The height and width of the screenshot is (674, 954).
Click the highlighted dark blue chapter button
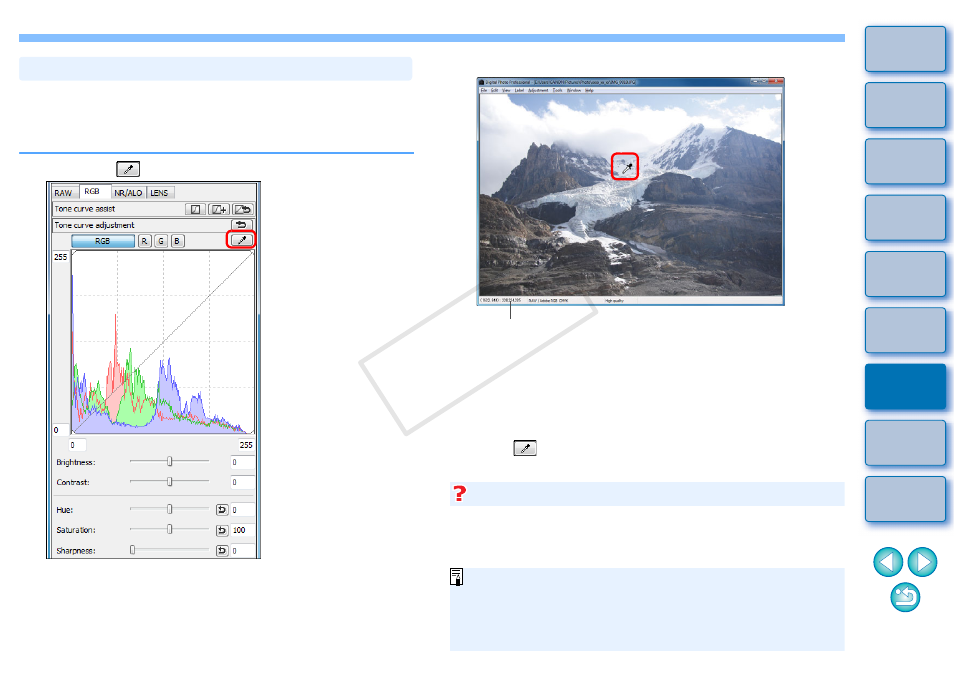[905, 387]
